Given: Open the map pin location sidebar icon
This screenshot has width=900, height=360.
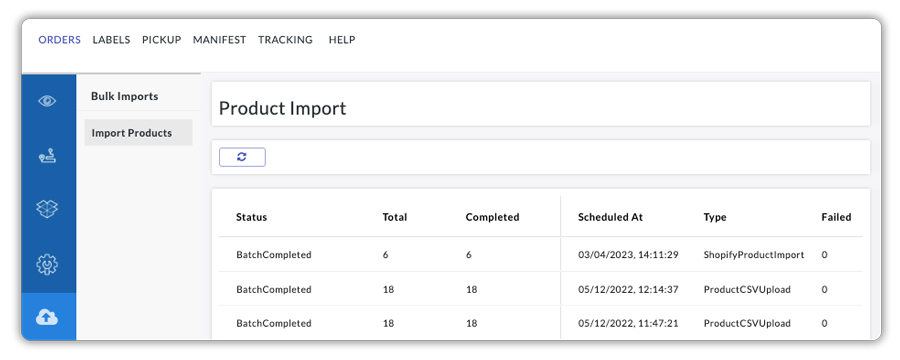Looking at the screenshot, I should tap(47, 156).
